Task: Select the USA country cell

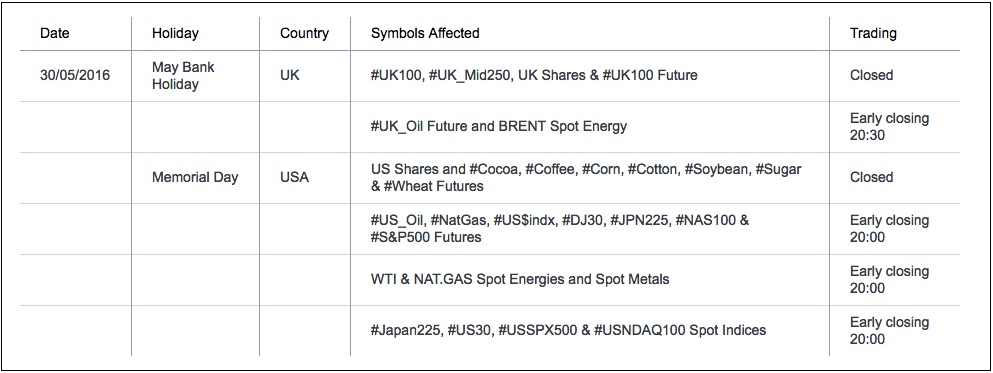Action: 294,177
